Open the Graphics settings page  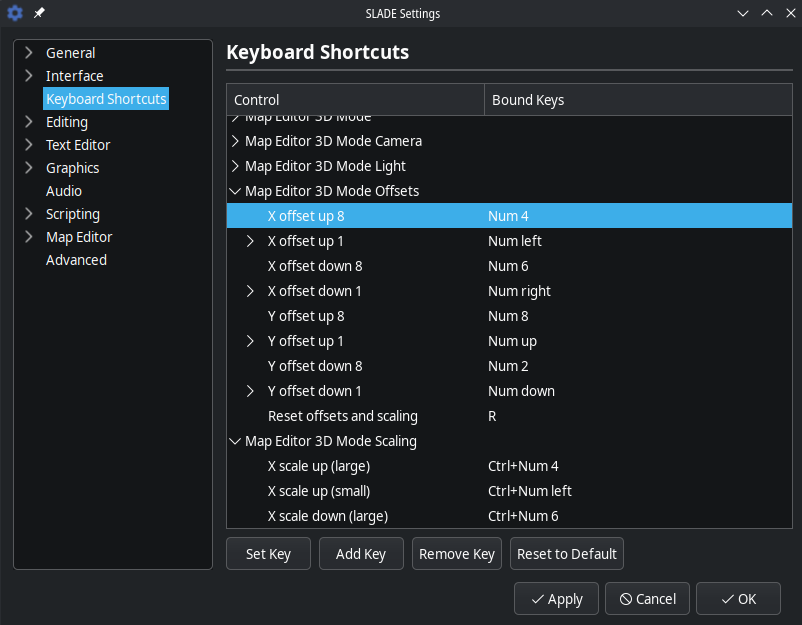pyautogui.click(x=73, y=168)
